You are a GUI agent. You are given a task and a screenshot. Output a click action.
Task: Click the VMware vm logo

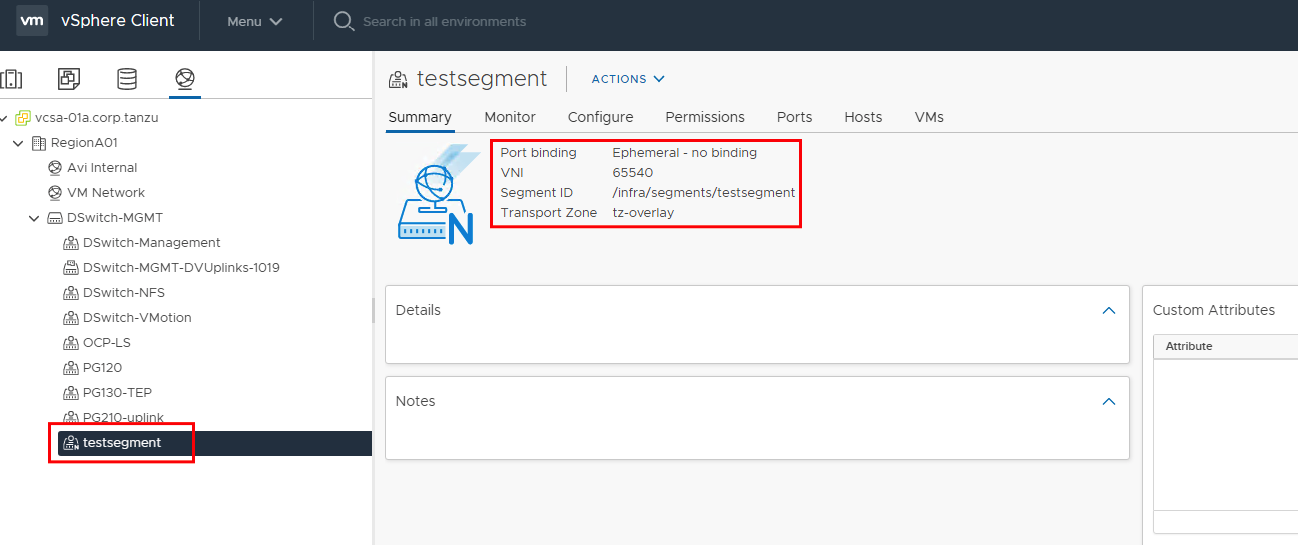32,20
